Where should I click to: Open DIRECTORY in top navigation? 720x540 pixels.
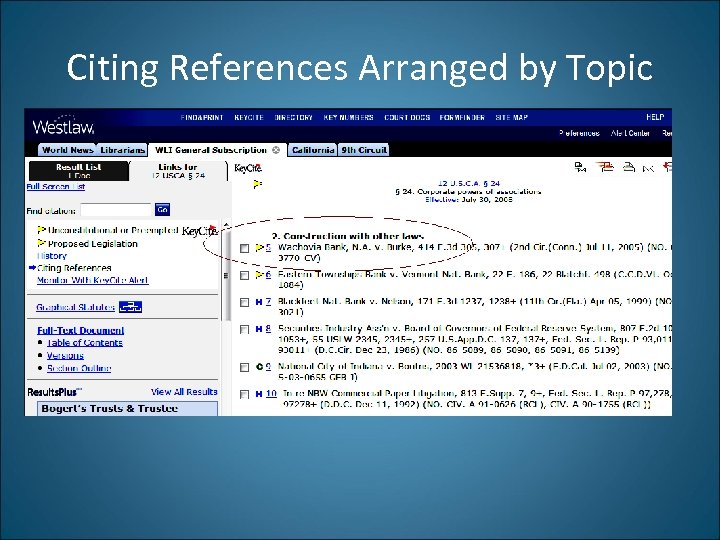click(x=293, y=118)
